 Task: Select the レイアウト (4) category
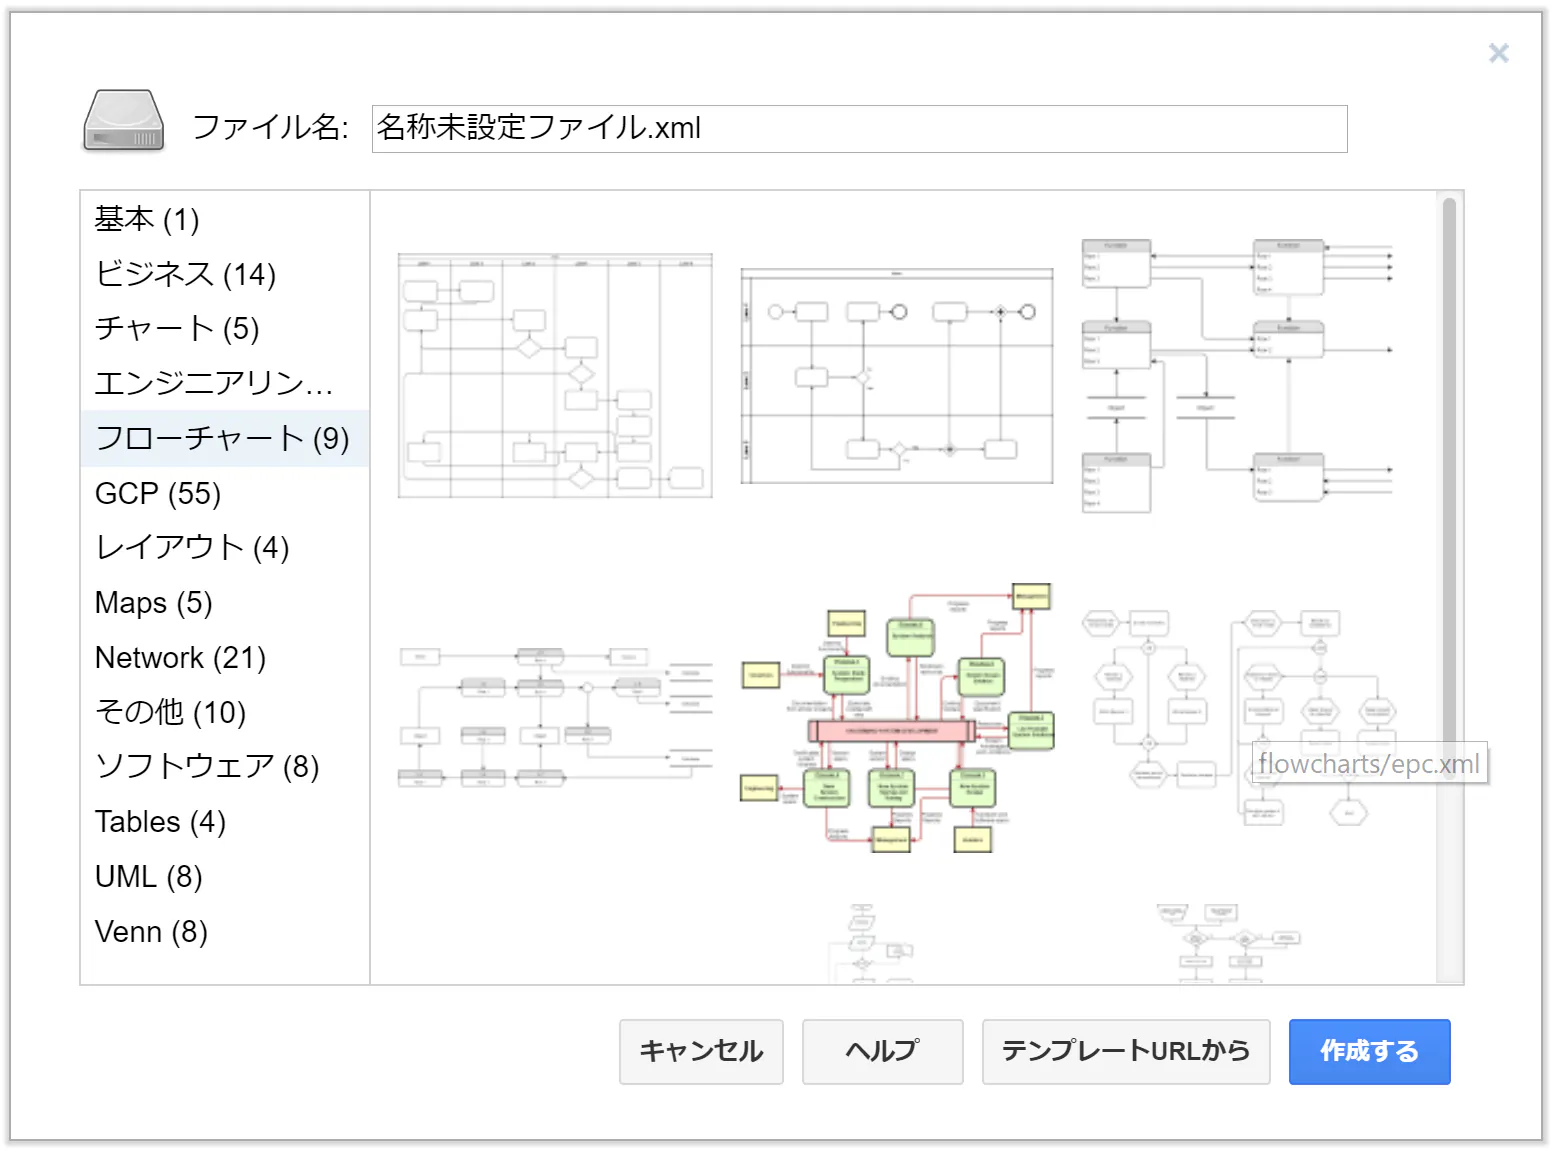pos(225,547)
